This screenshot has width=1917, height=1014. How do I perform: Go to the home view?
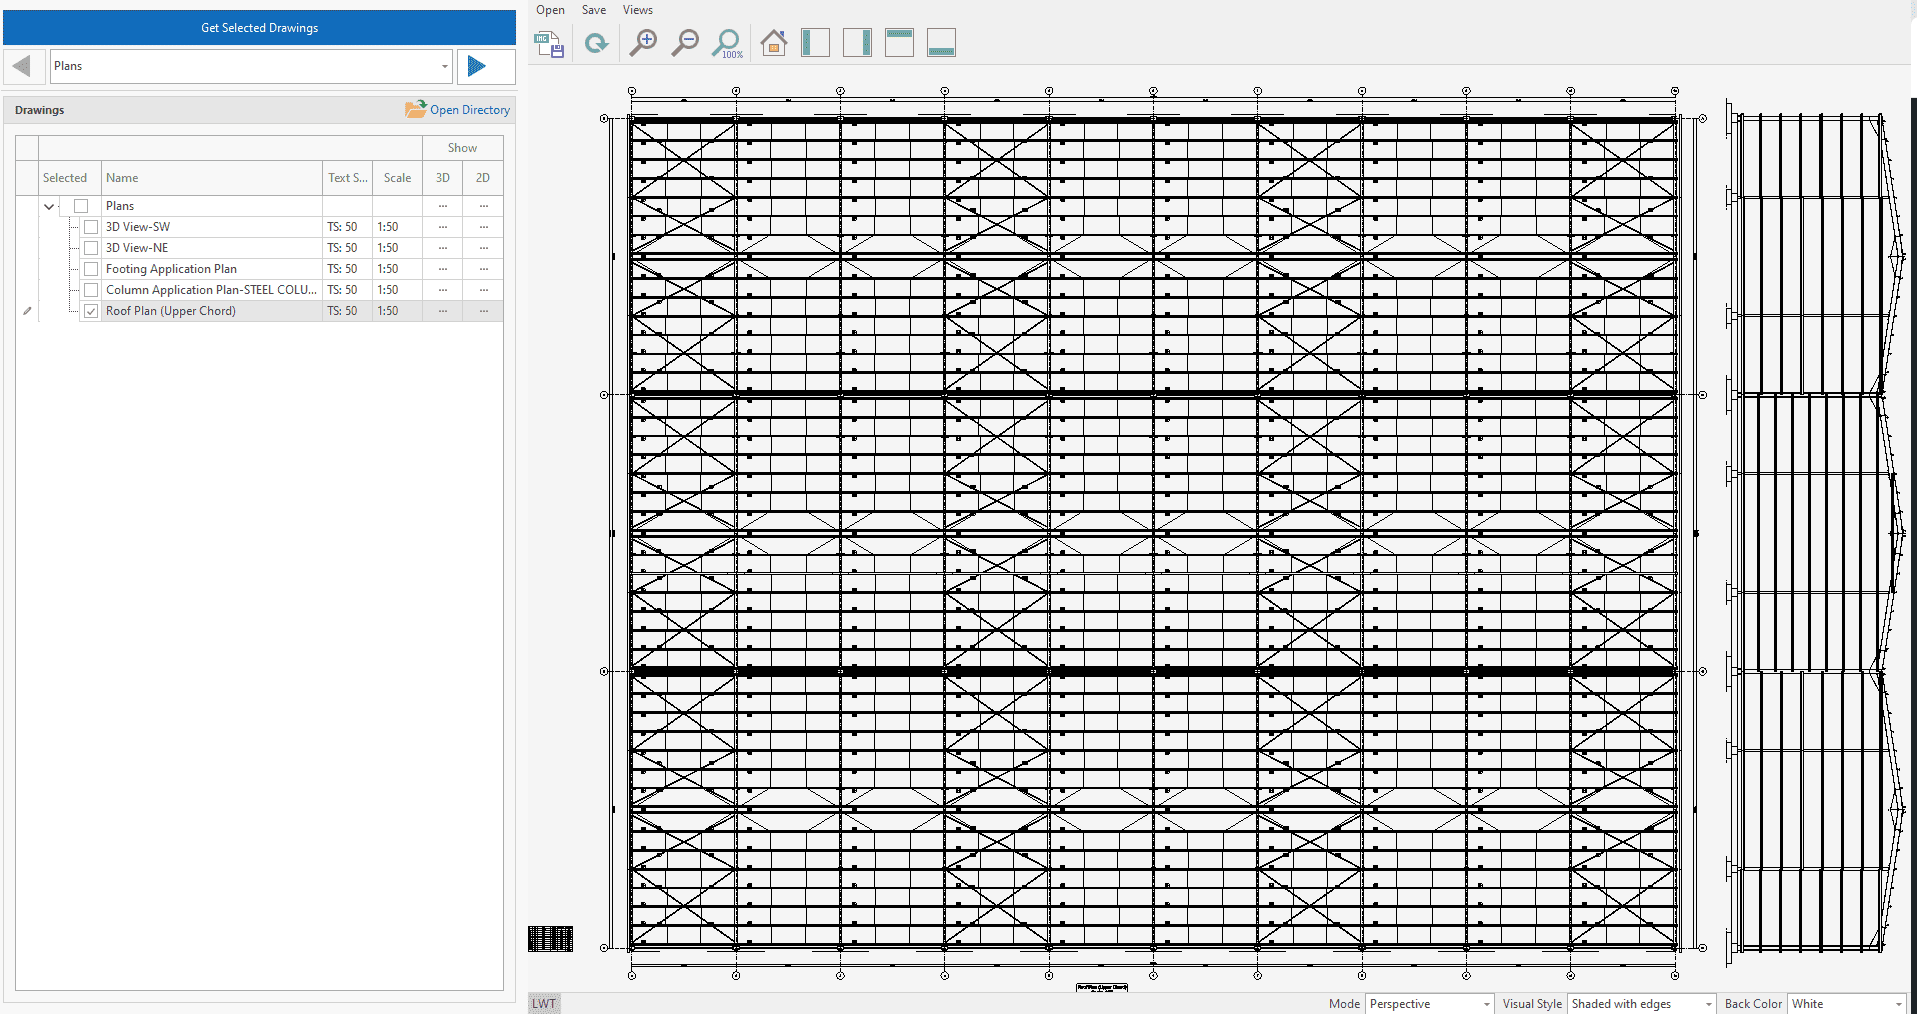[x=773, y=43]
